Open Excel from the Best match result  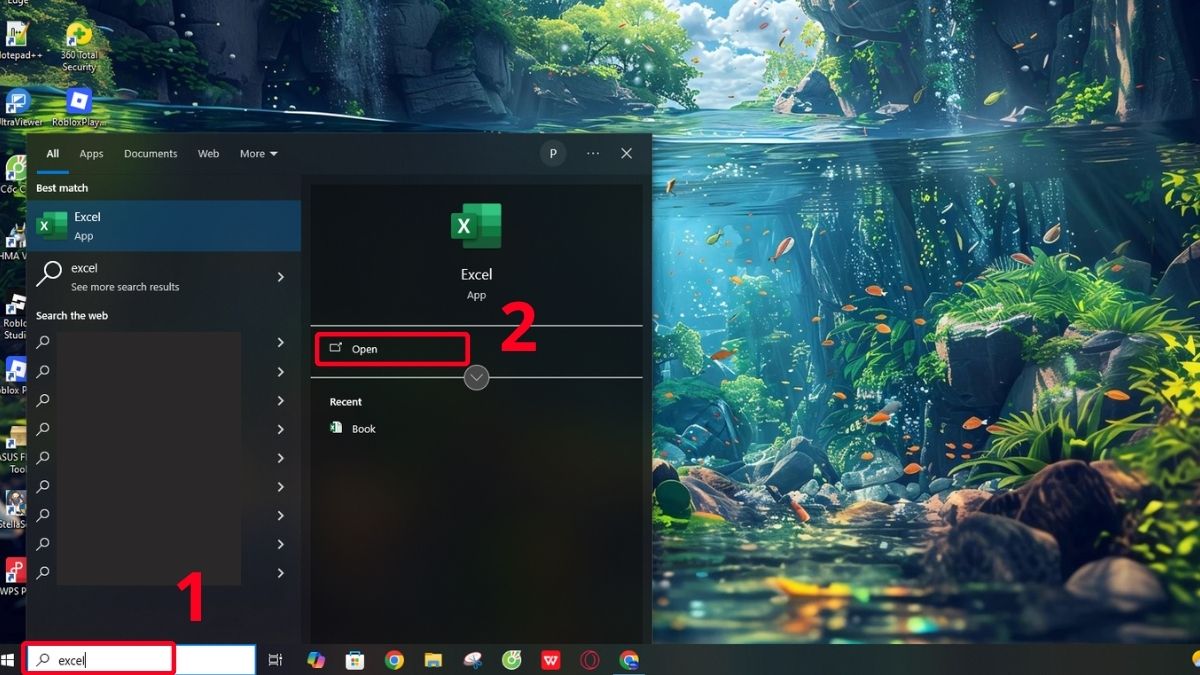click(x=163, y=226)
